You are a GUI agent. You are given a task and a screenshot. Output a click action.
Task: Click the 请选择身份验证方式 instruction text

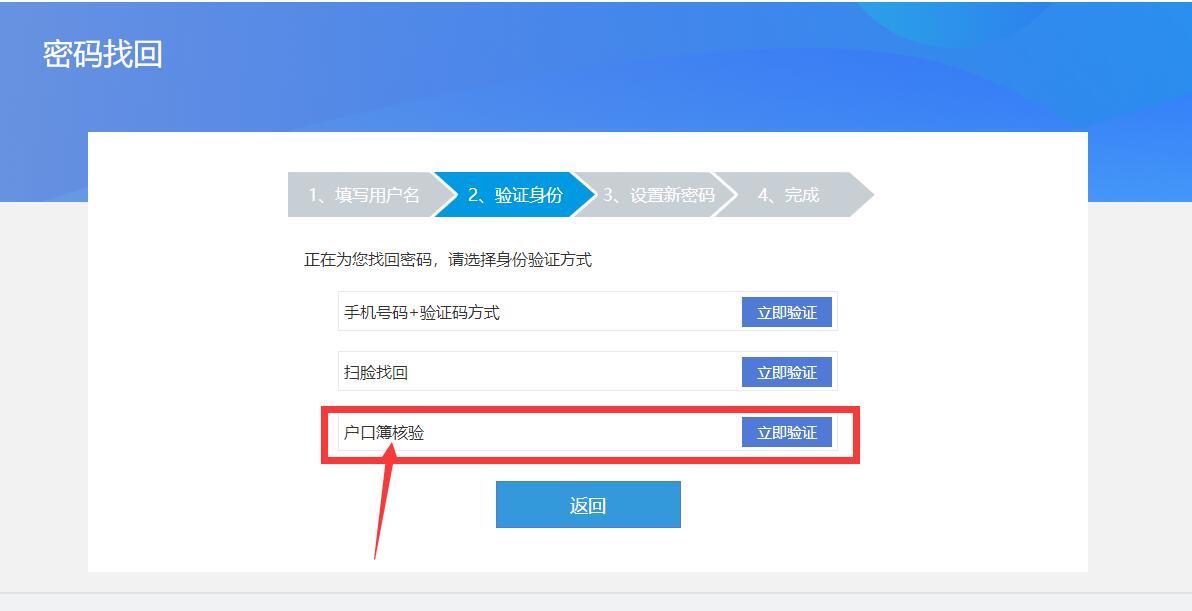click(520, 260)
